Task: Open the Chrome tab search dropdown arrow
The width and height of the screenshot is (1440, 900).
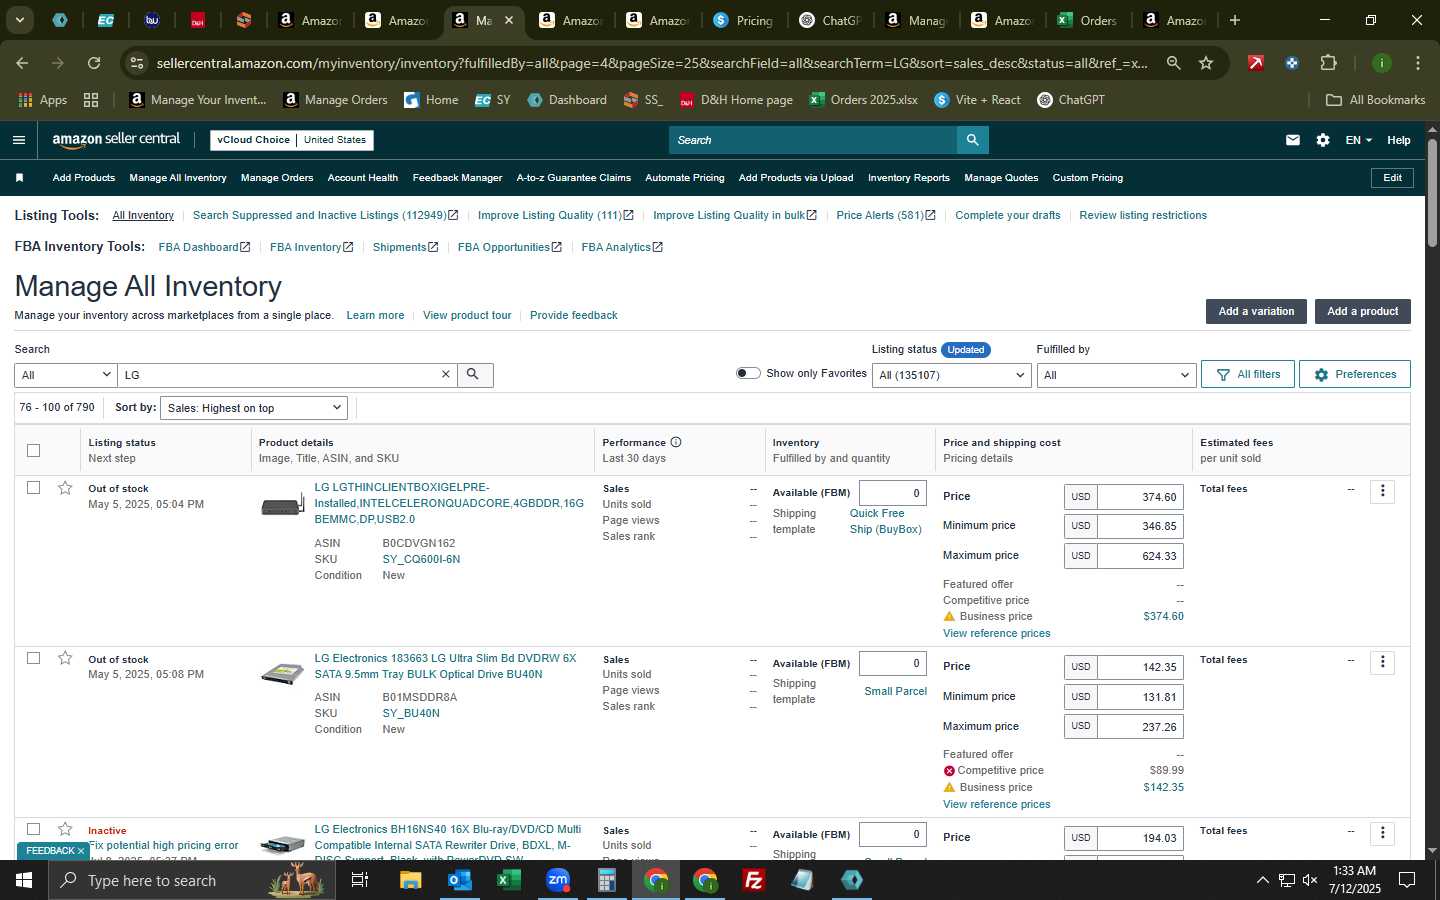Action: pyautogui.click(x=19, y=20)
